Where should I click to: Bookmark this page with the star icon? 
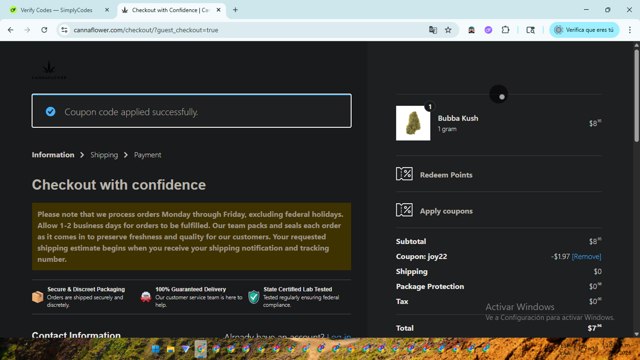point(448,30)
